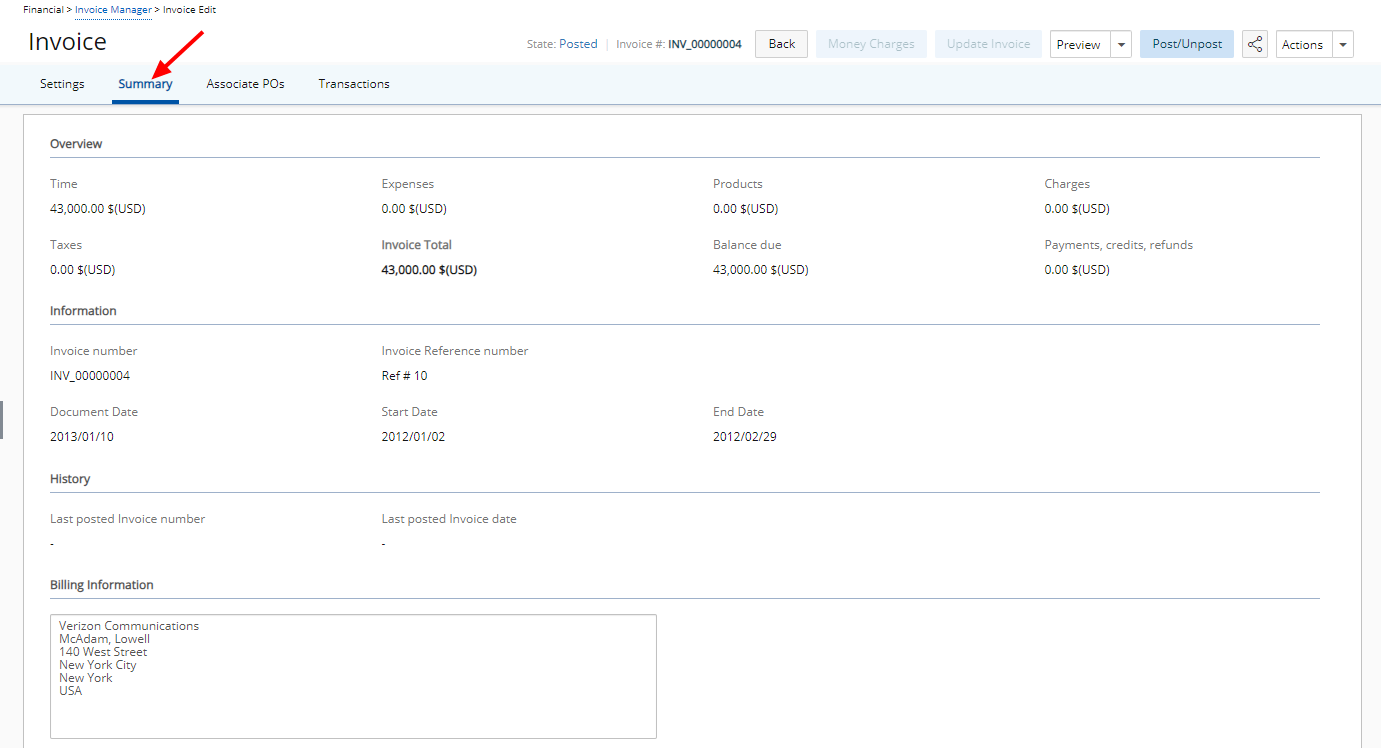This screenshot has height=748, width=1381.
Task: Click the USA address line
Action: 71,691
